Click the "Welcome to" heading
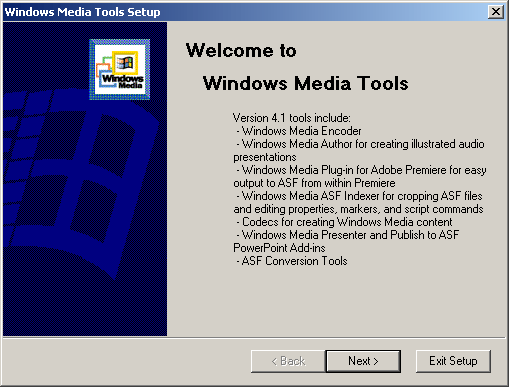This screenshot has height=387, width=509. click(x=241, y=51)
